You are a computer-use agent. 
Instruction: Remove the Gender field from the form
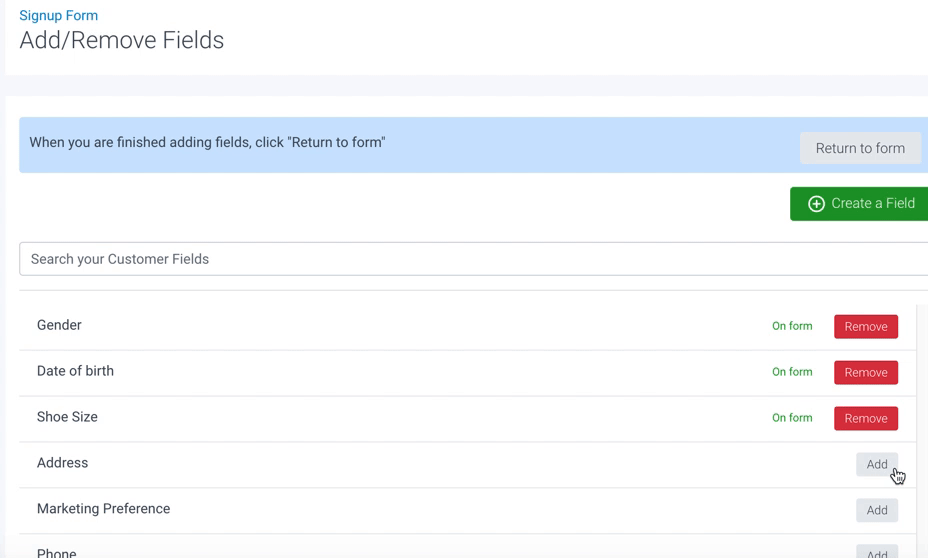click(865, 327)
